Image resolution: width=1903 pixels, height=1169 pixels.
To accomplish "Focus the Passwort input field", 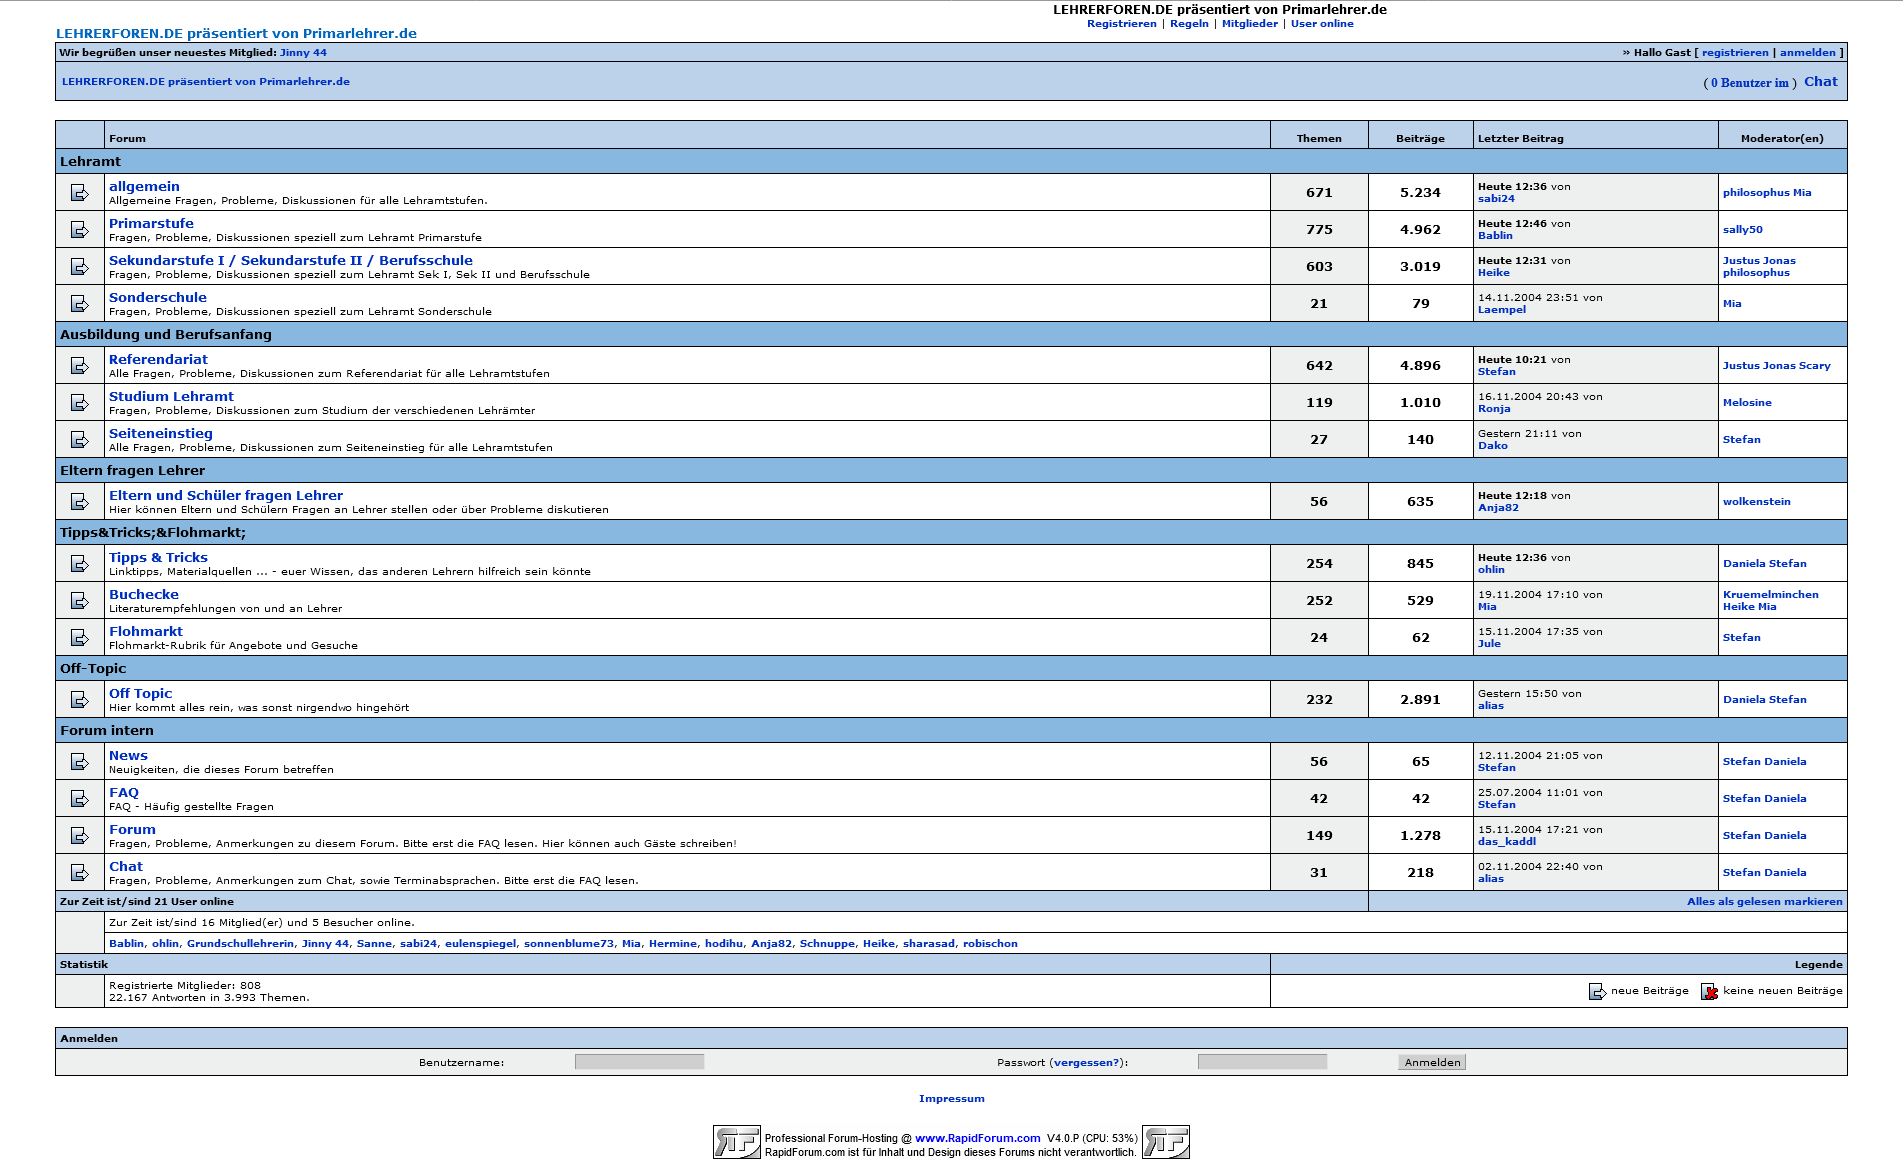I will click(x=1262, y=1062).
